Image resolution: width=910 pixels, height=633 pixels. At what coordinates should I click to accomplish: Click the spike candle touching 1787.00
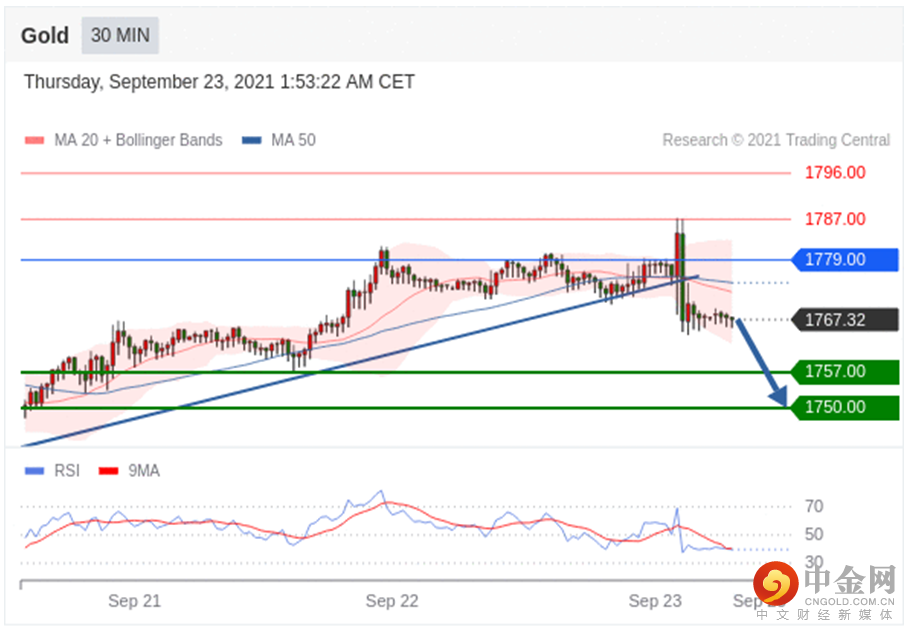point(677,255)
